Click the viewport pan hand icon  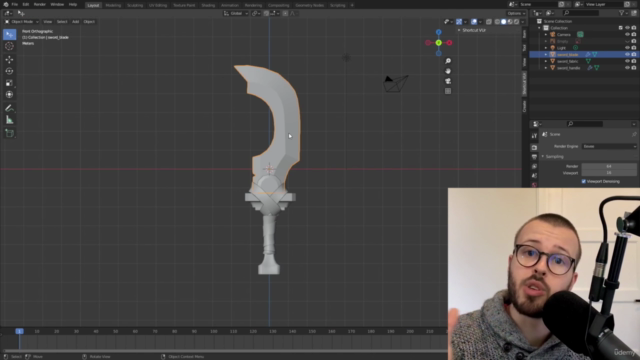[448, 71]
